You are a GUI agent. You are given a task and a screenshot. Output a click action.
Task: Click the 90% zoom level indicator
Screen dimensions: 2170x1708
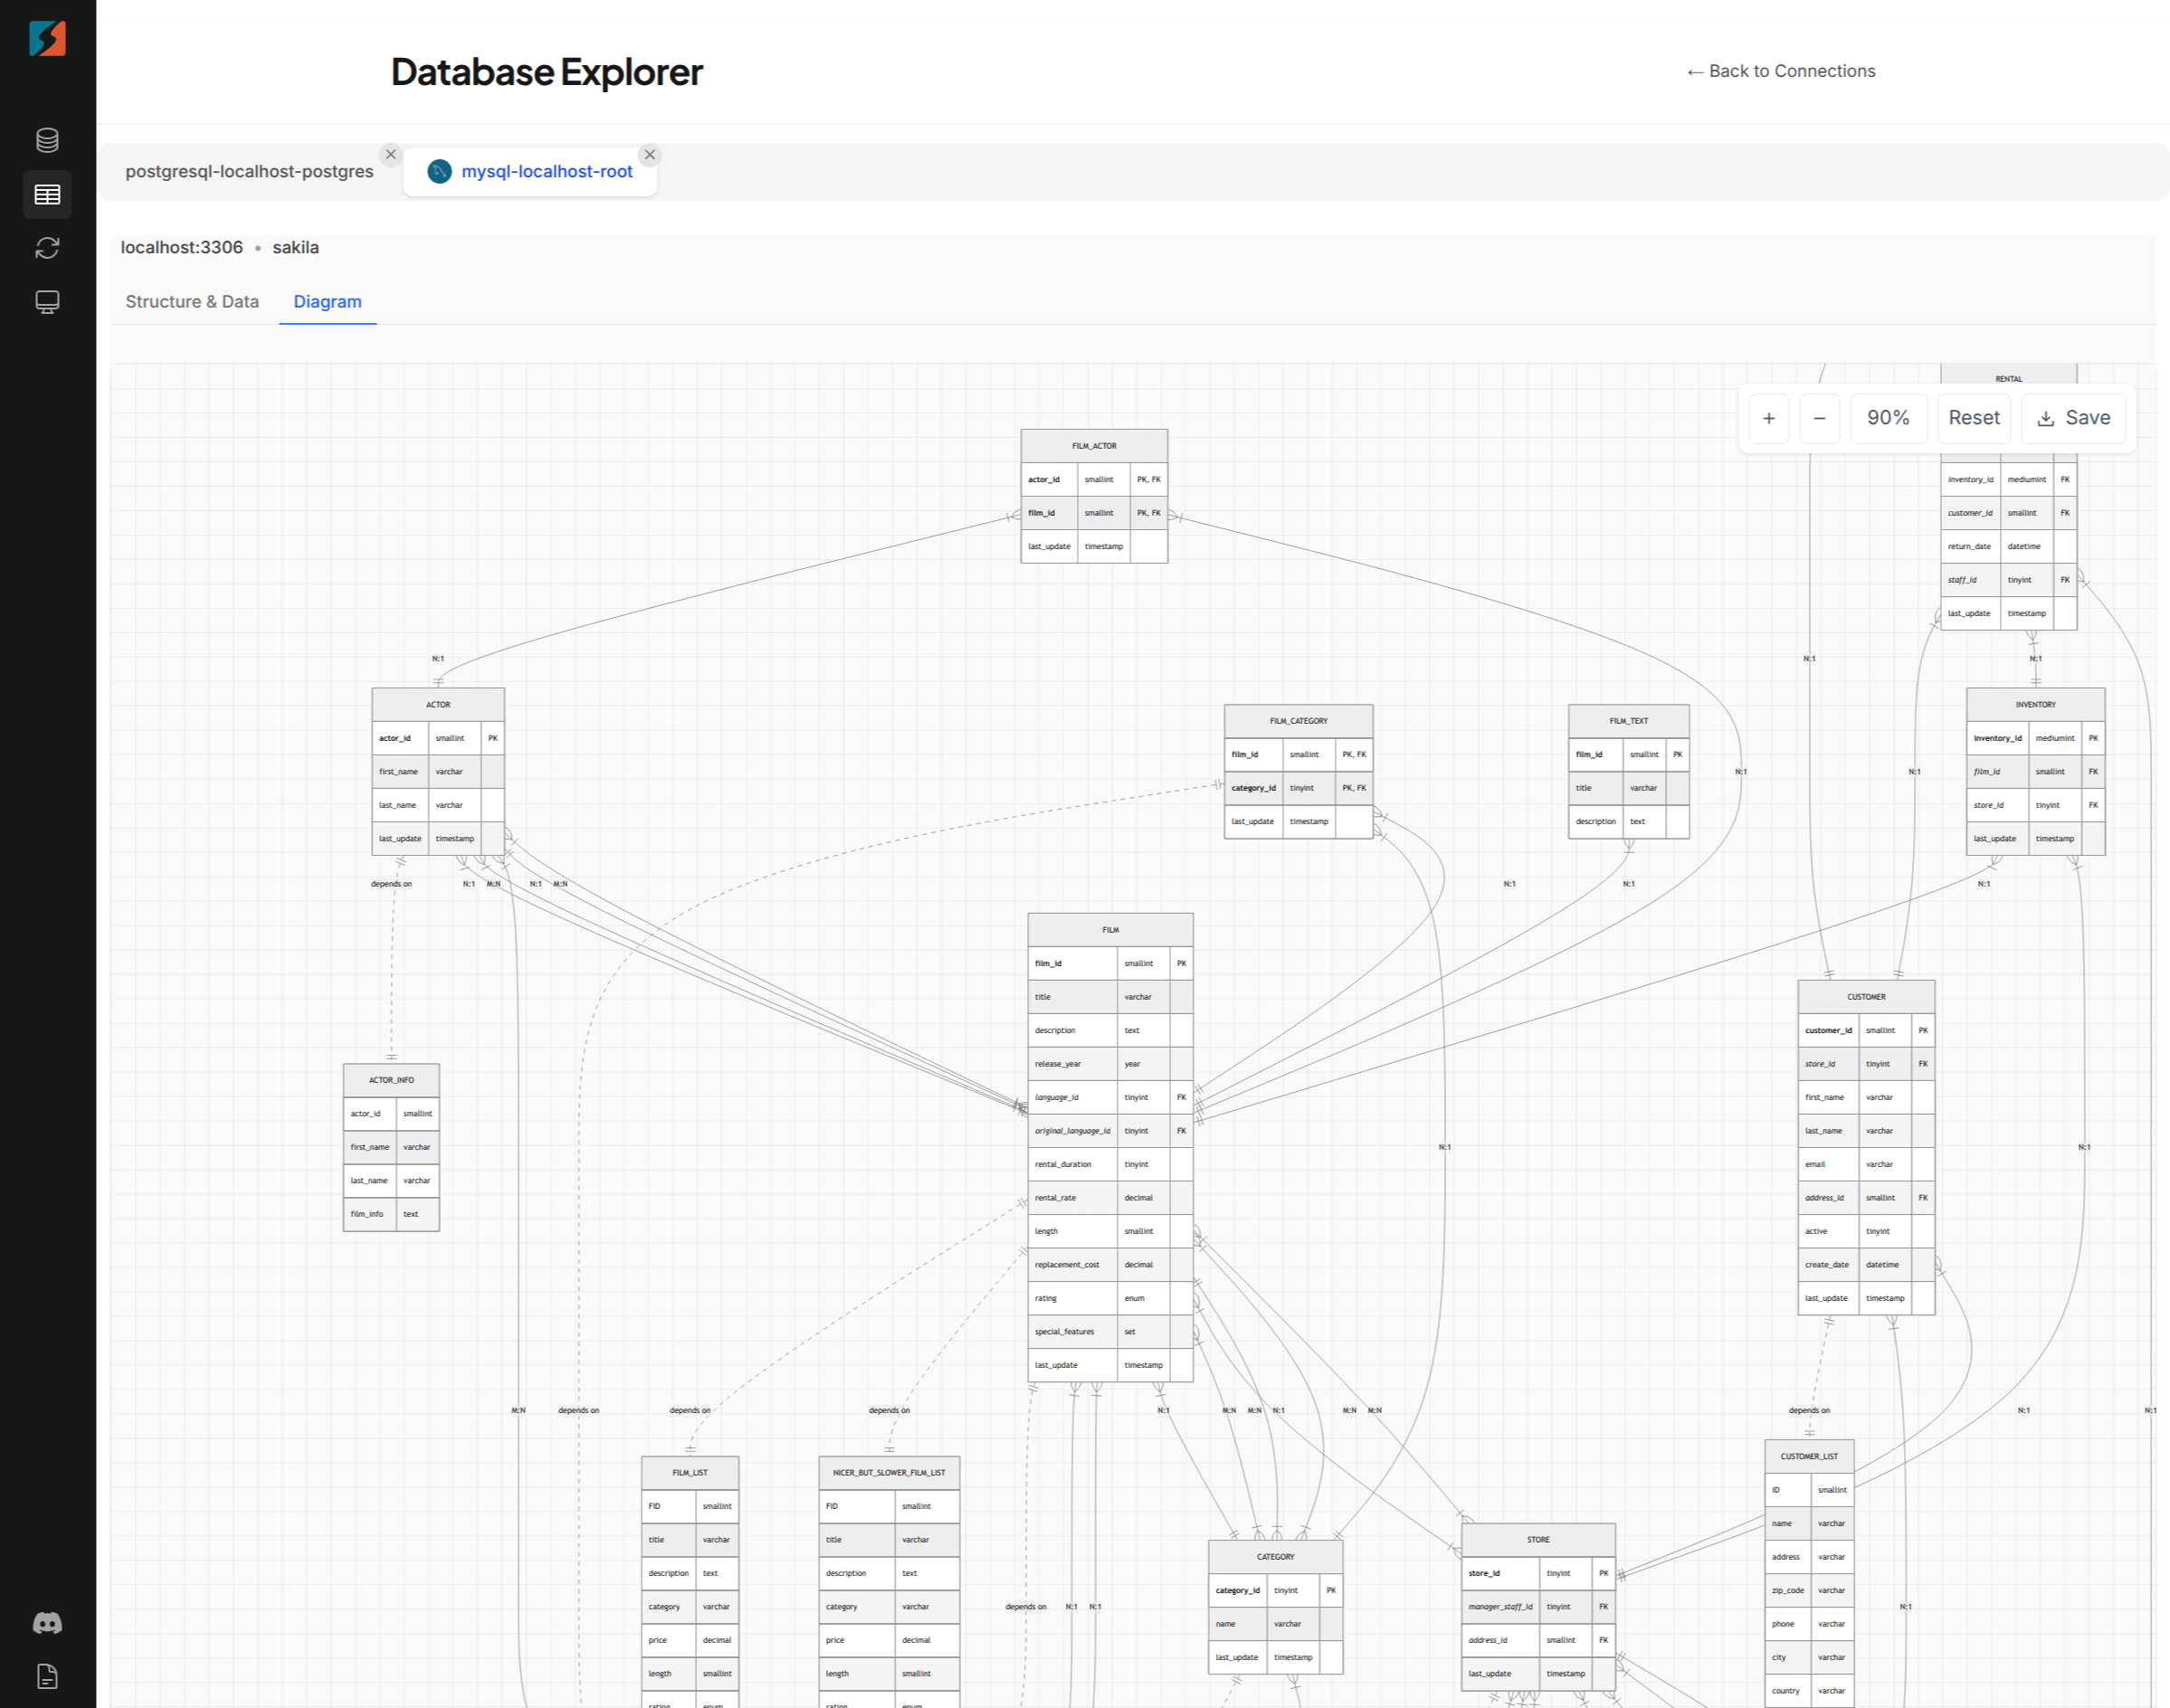pyautogui.click(x=1888, y=418)
